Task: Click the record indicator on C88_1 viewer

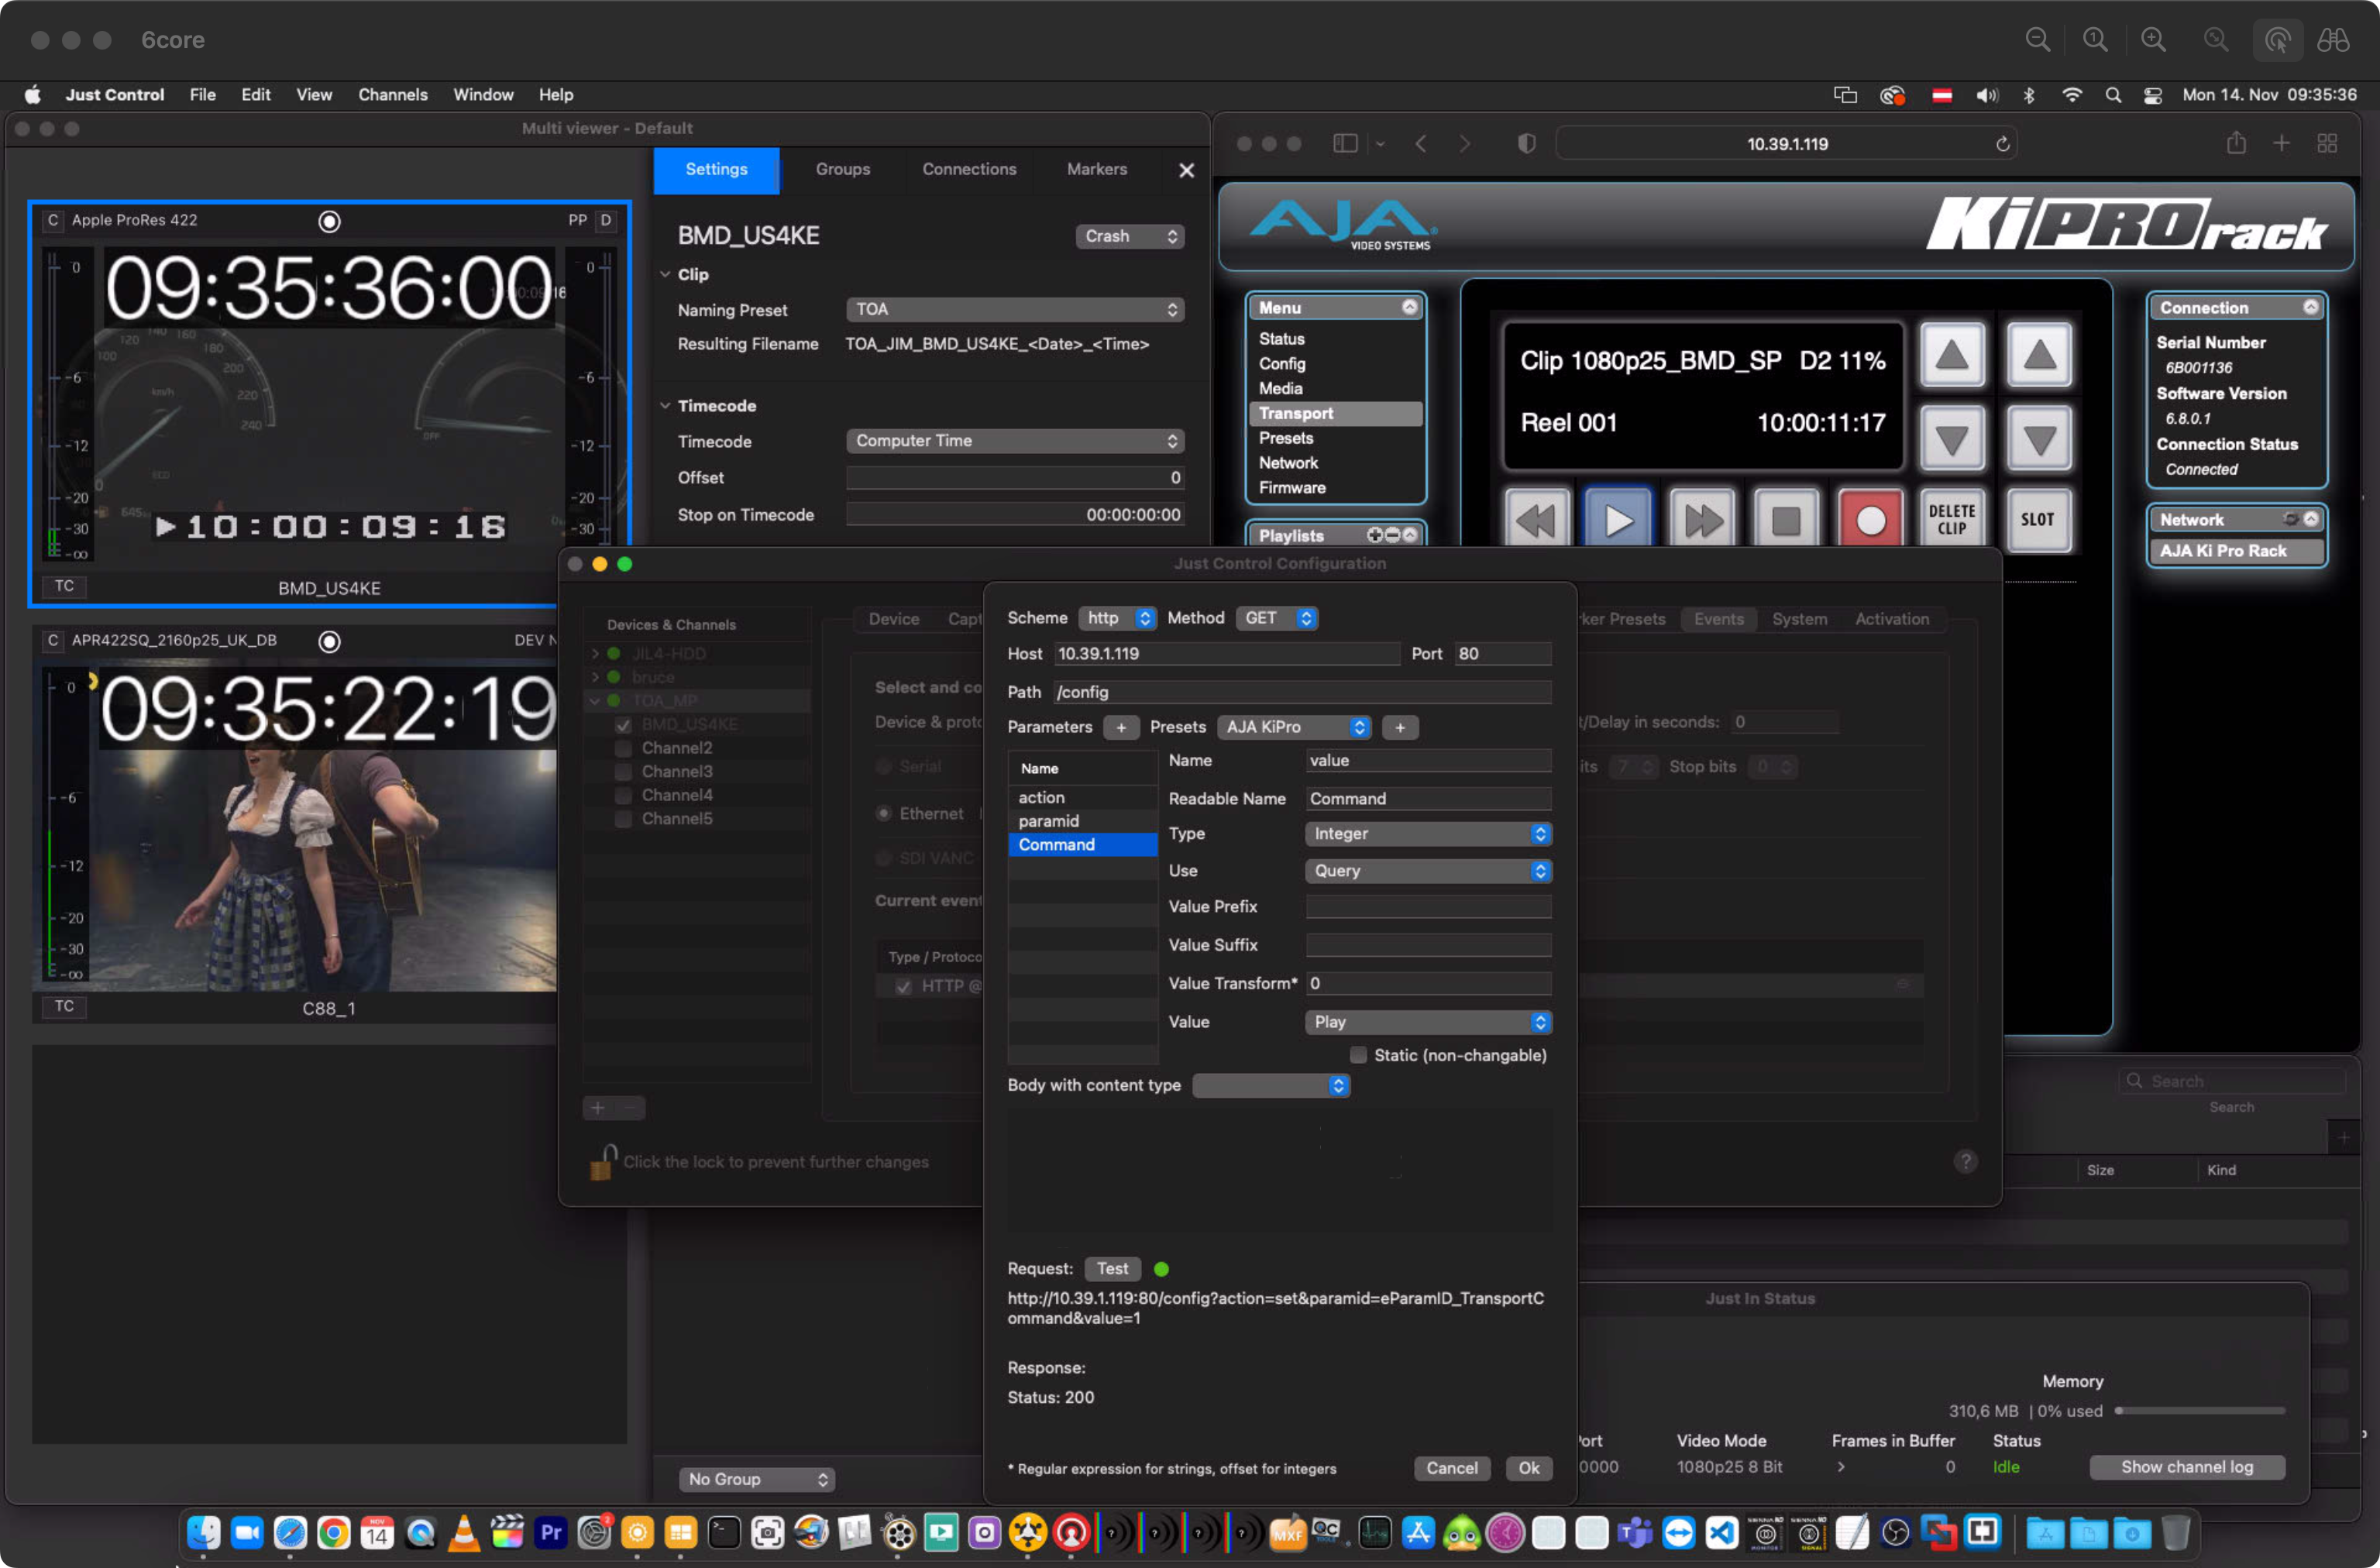Action: 329,641
